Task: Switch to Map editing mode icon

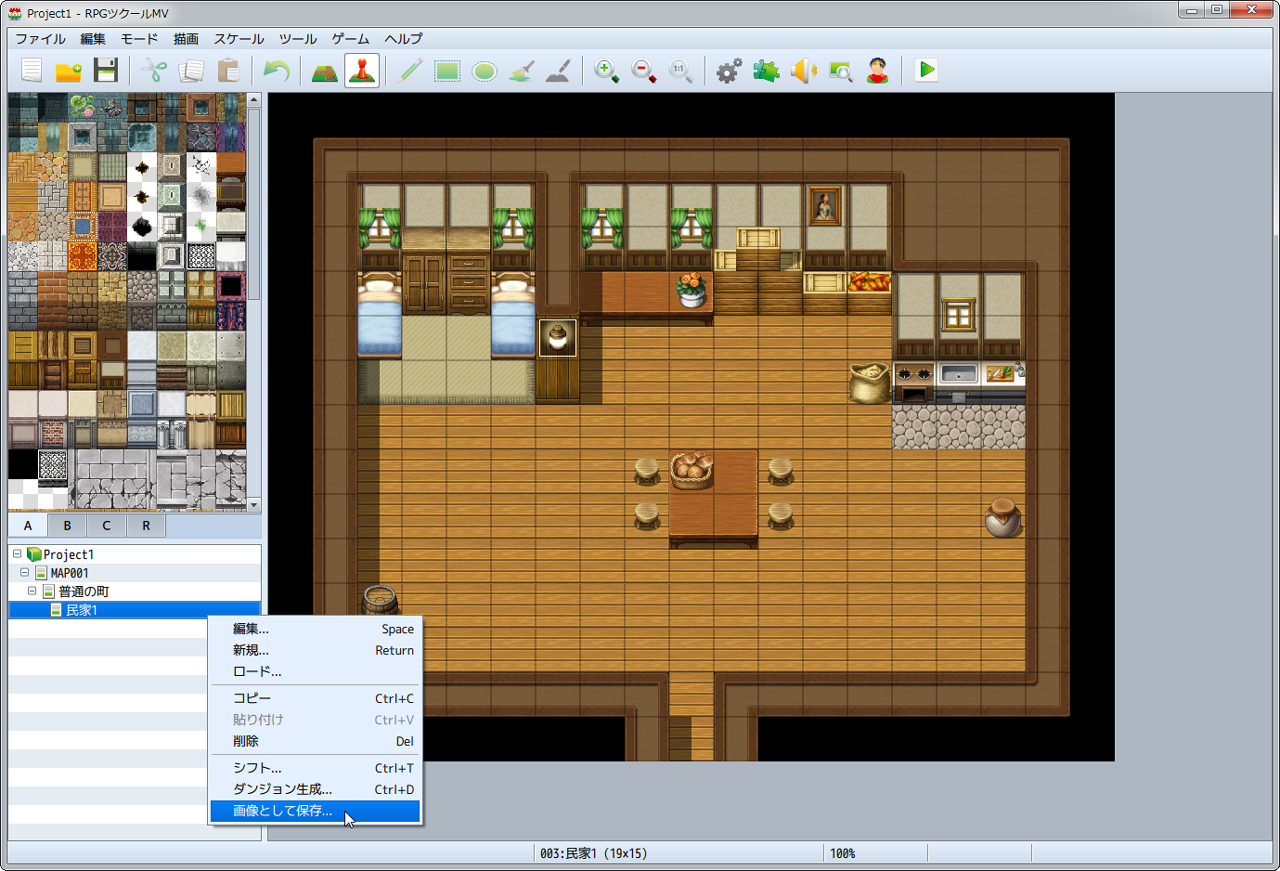Action: tap(325, 71)
